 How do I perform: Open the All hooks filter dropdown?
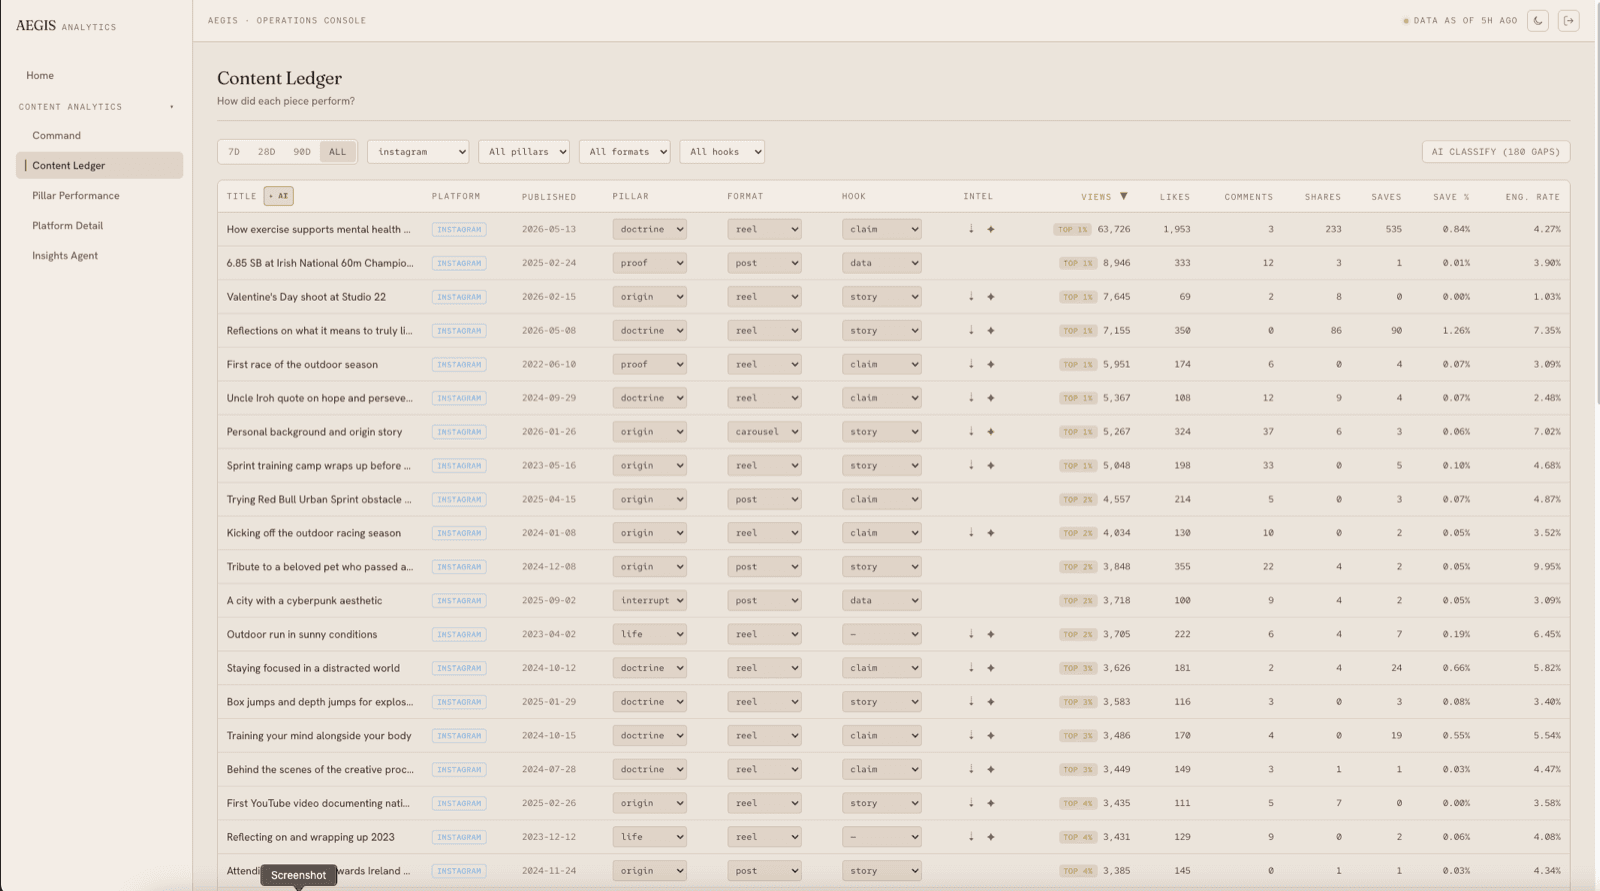pos(722,152)
